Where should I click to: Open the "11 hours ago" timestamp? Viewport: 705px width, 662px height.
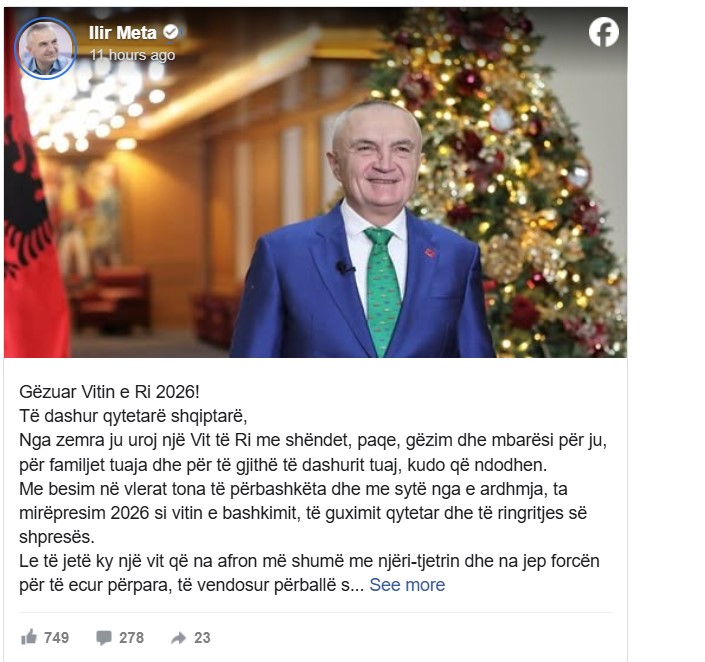(132, 55)
